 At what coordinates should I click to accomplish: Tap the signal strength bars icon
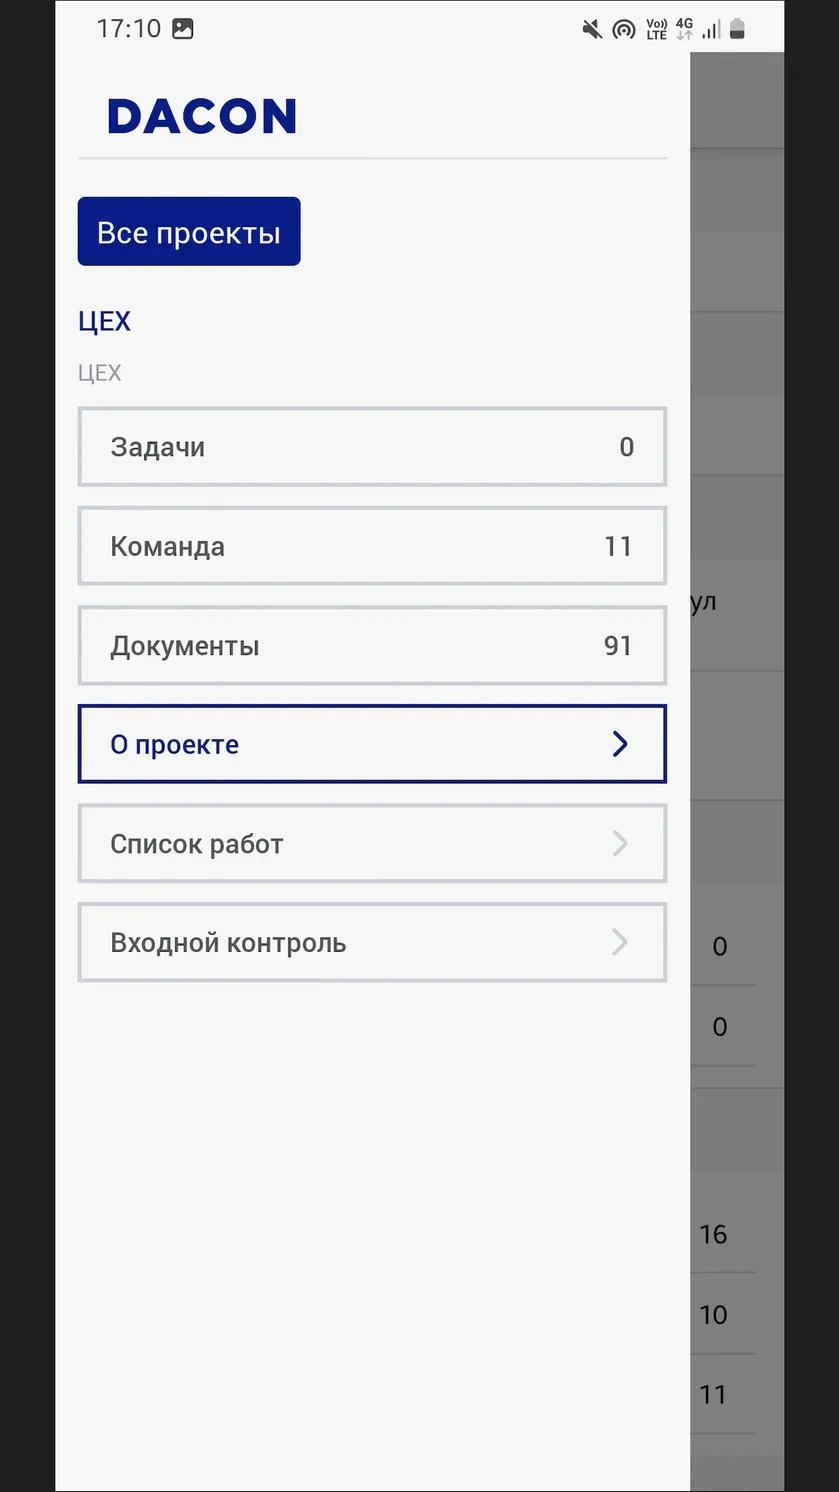click(711, 29)
